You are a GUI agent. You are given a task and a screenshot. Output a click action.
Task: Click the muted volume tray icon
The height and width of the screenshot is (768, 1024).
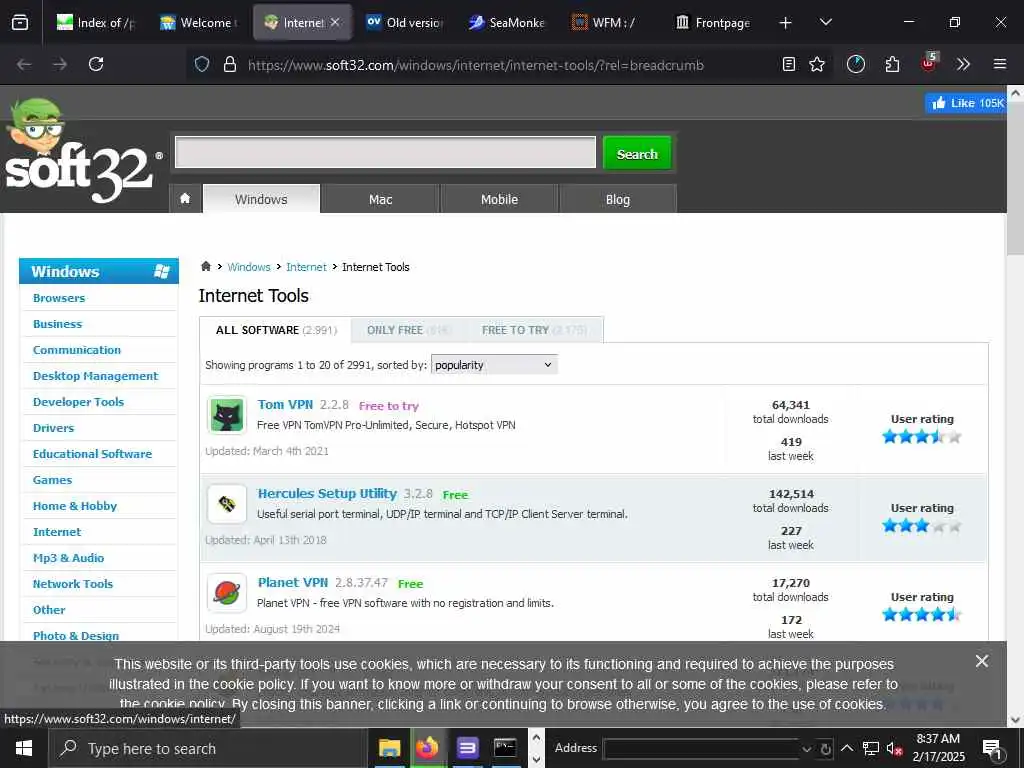894,748
